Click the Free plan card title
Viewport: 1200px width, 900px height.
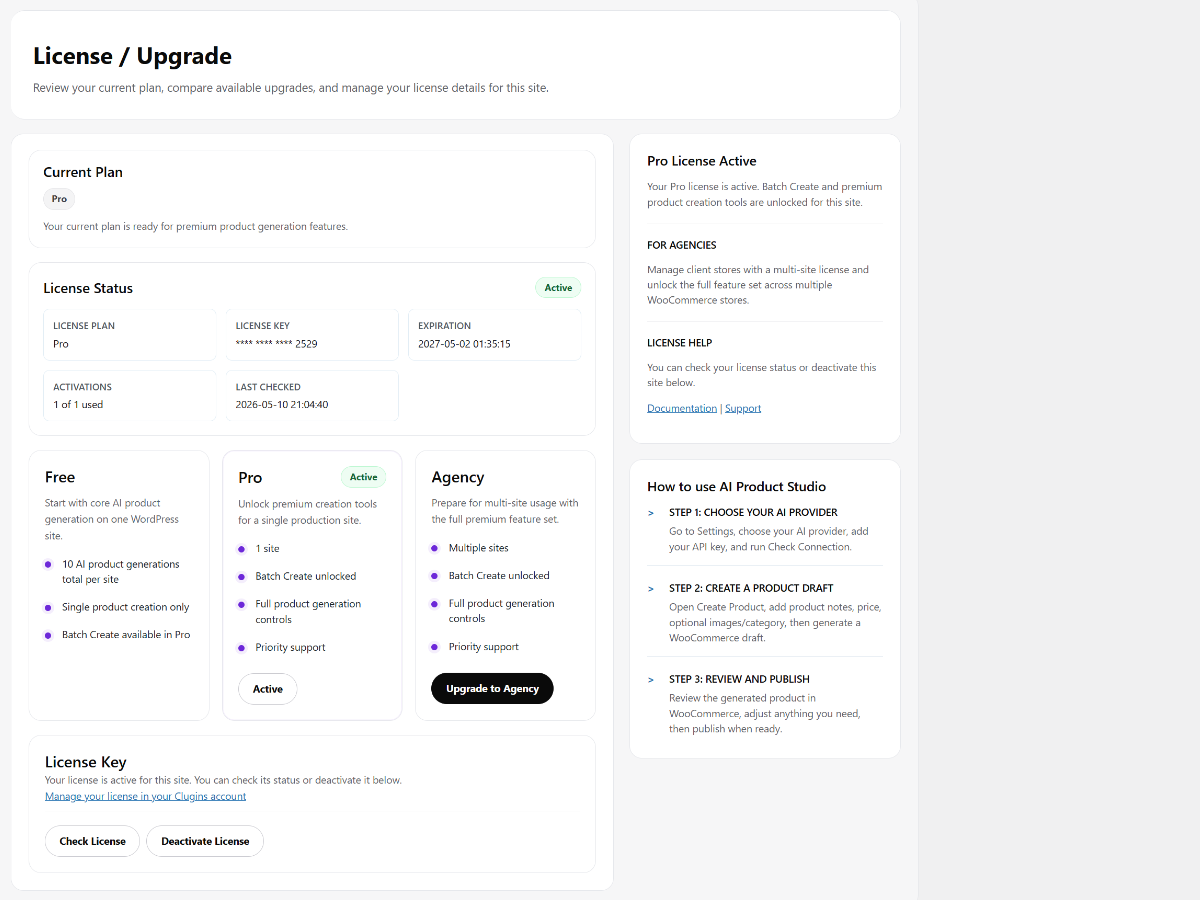tap(60, 477)
